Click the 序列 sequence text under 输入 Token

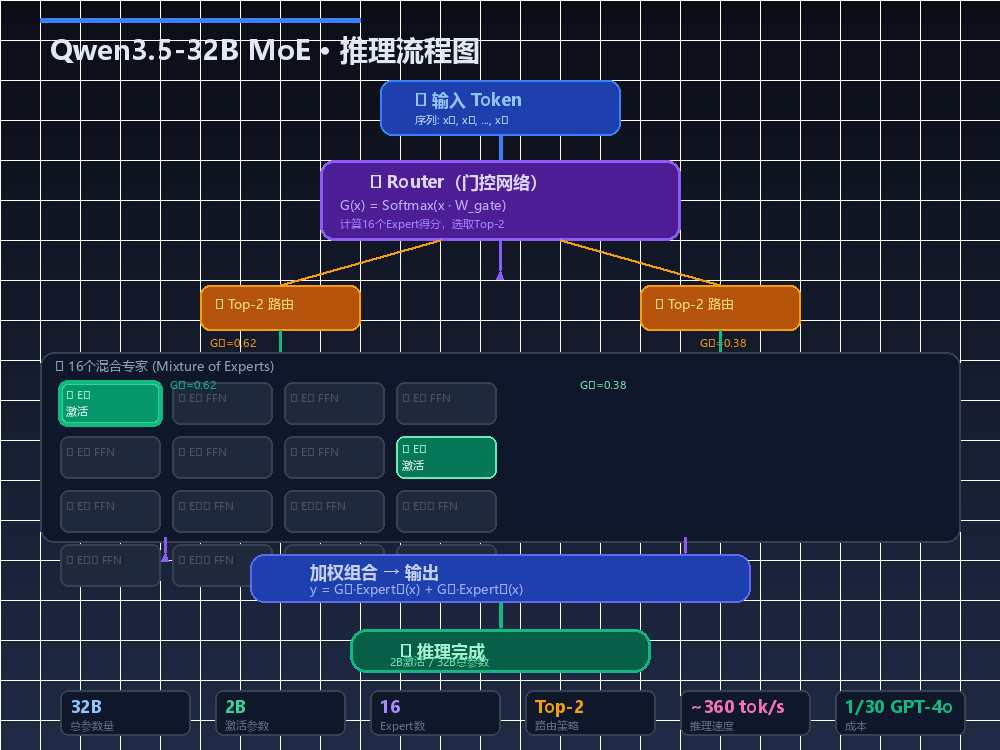(x=461, y=120)
